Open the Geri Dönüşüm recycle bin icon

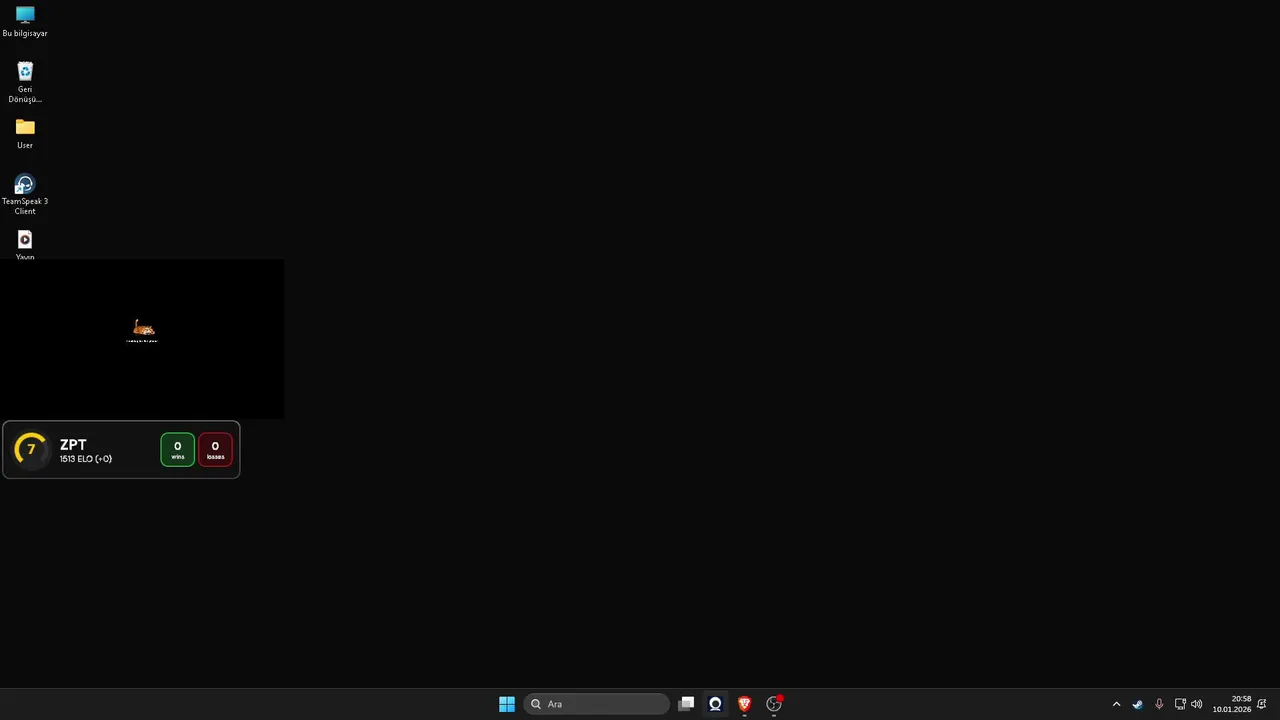(x=25, y=82)
